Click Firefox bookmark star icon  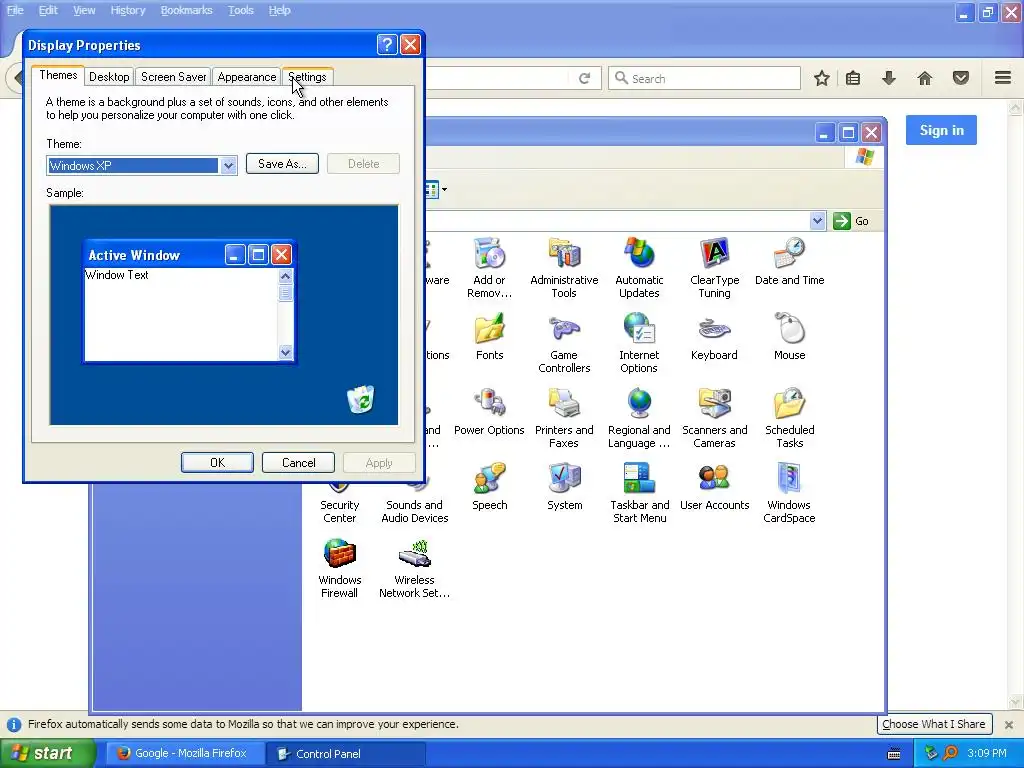click(x=822, y=78)
